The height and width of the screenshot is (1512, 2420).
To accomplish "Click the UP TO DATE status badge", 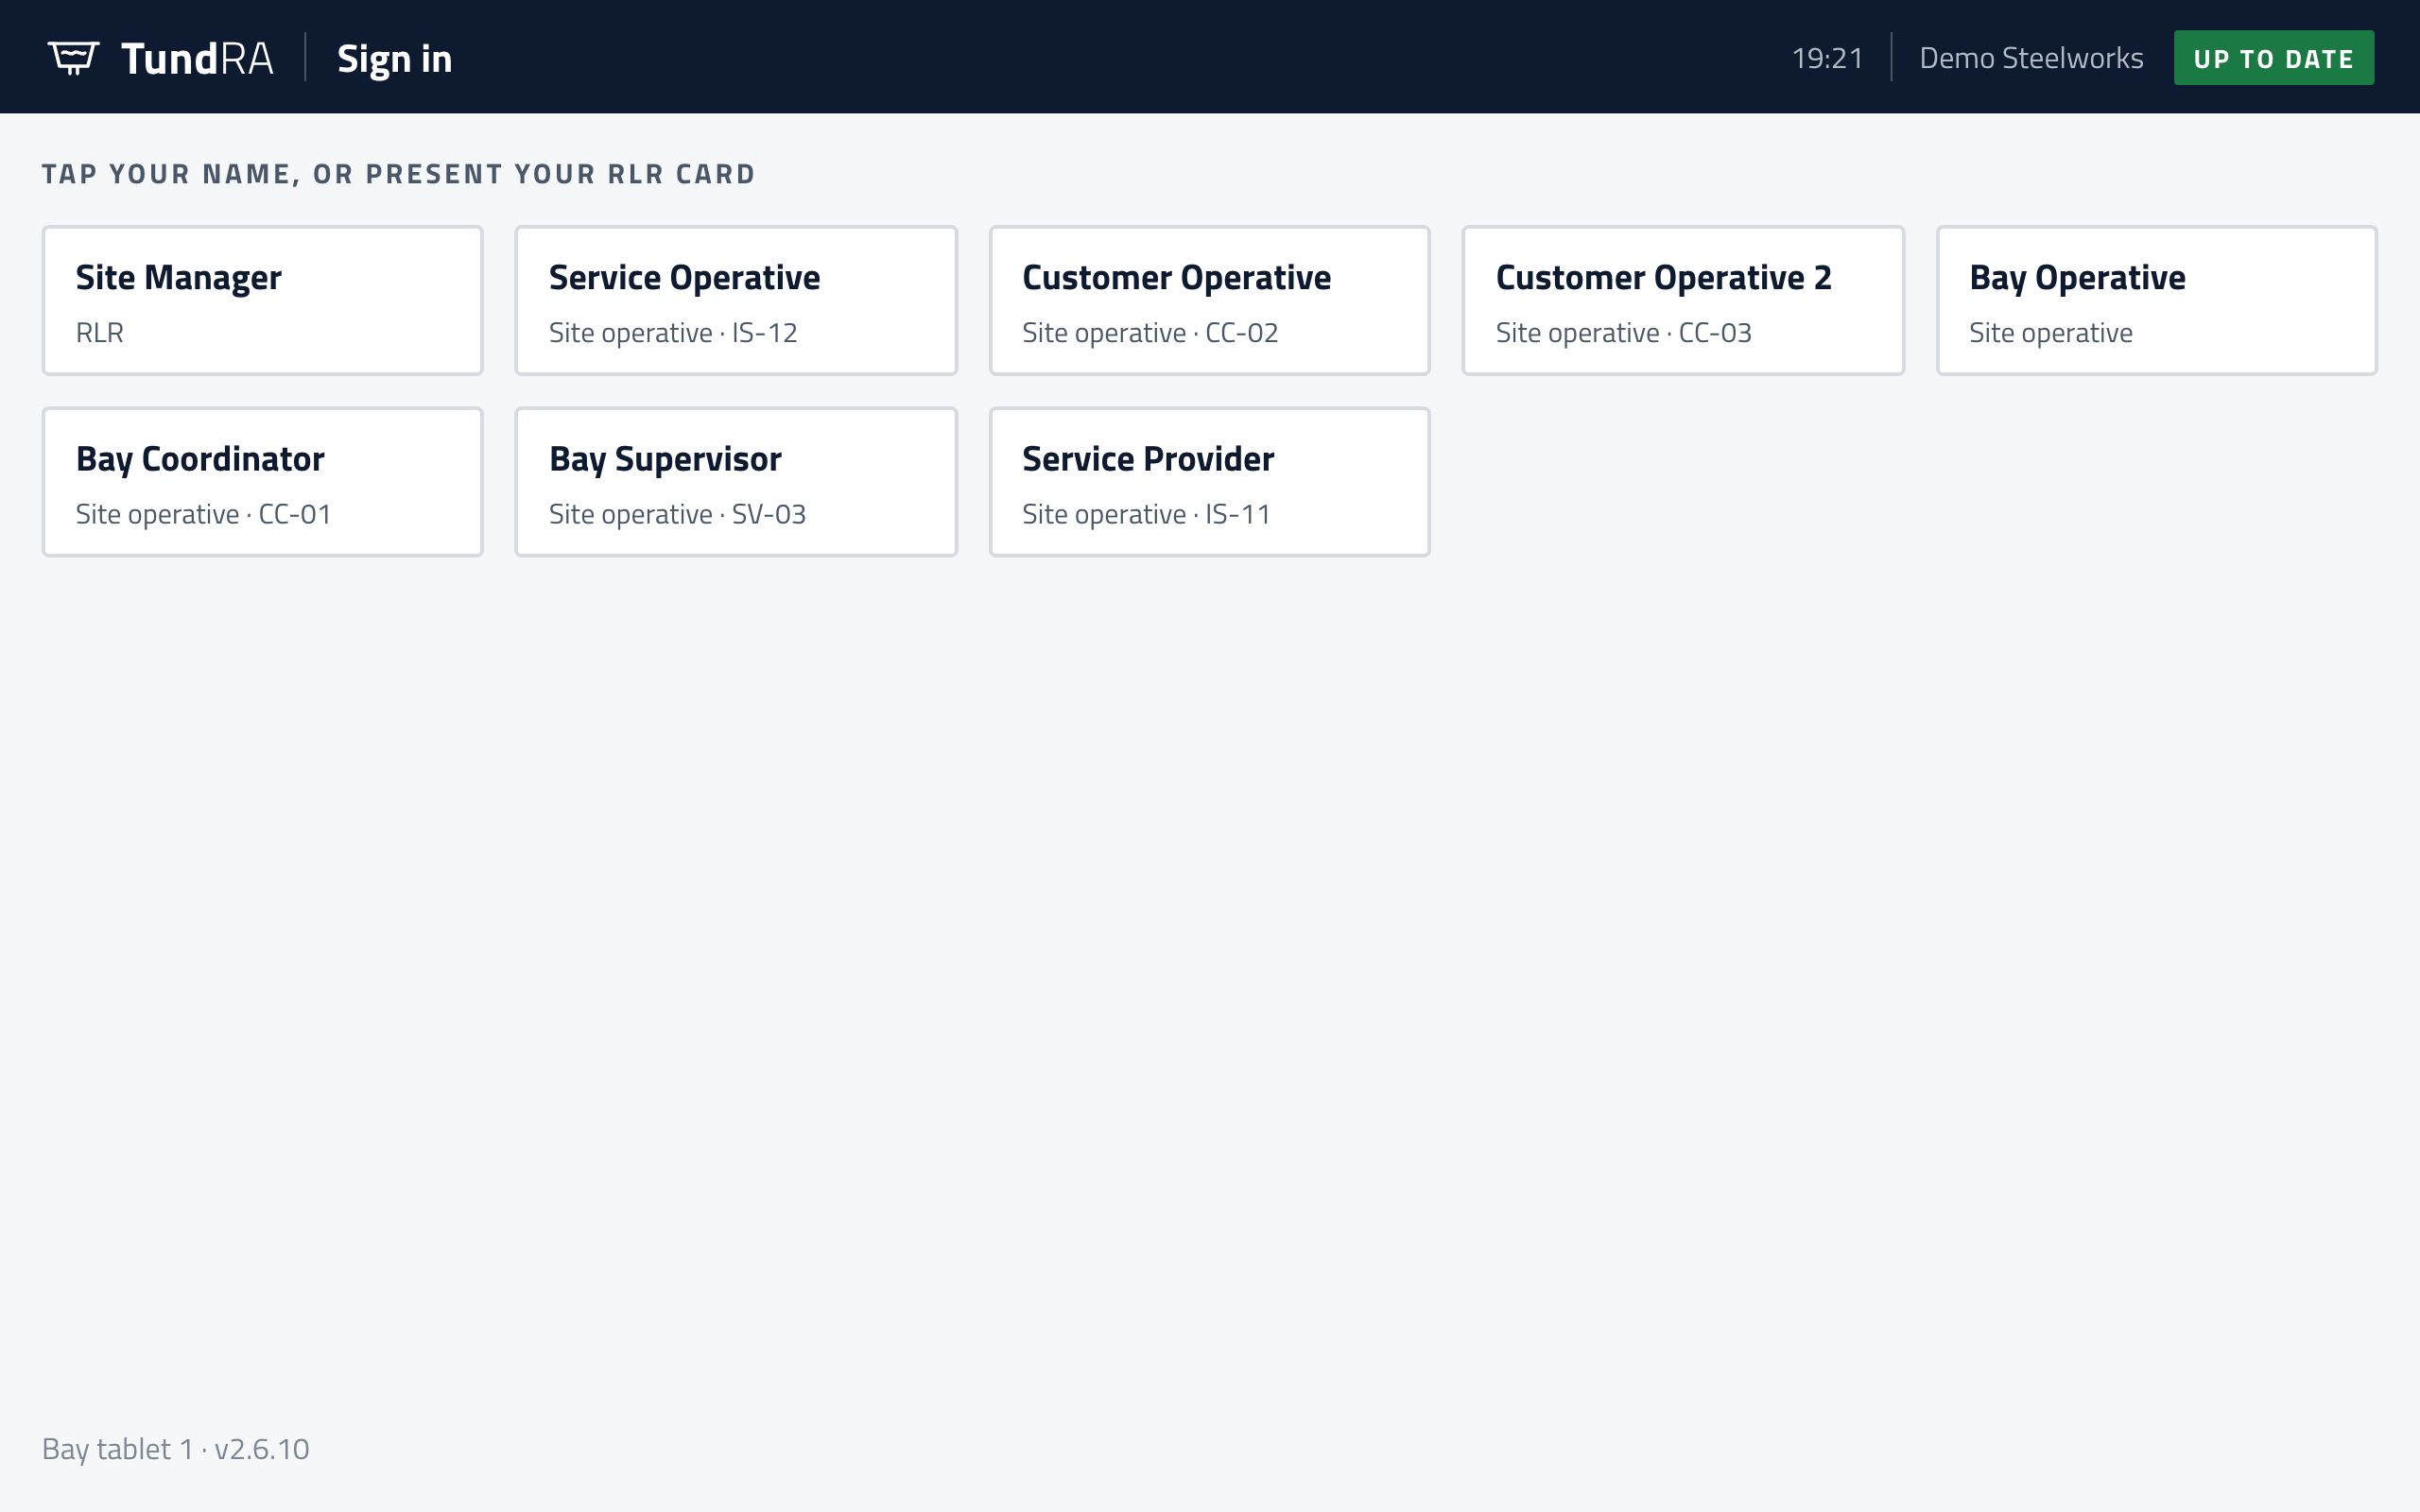I will click(2273, 58).
